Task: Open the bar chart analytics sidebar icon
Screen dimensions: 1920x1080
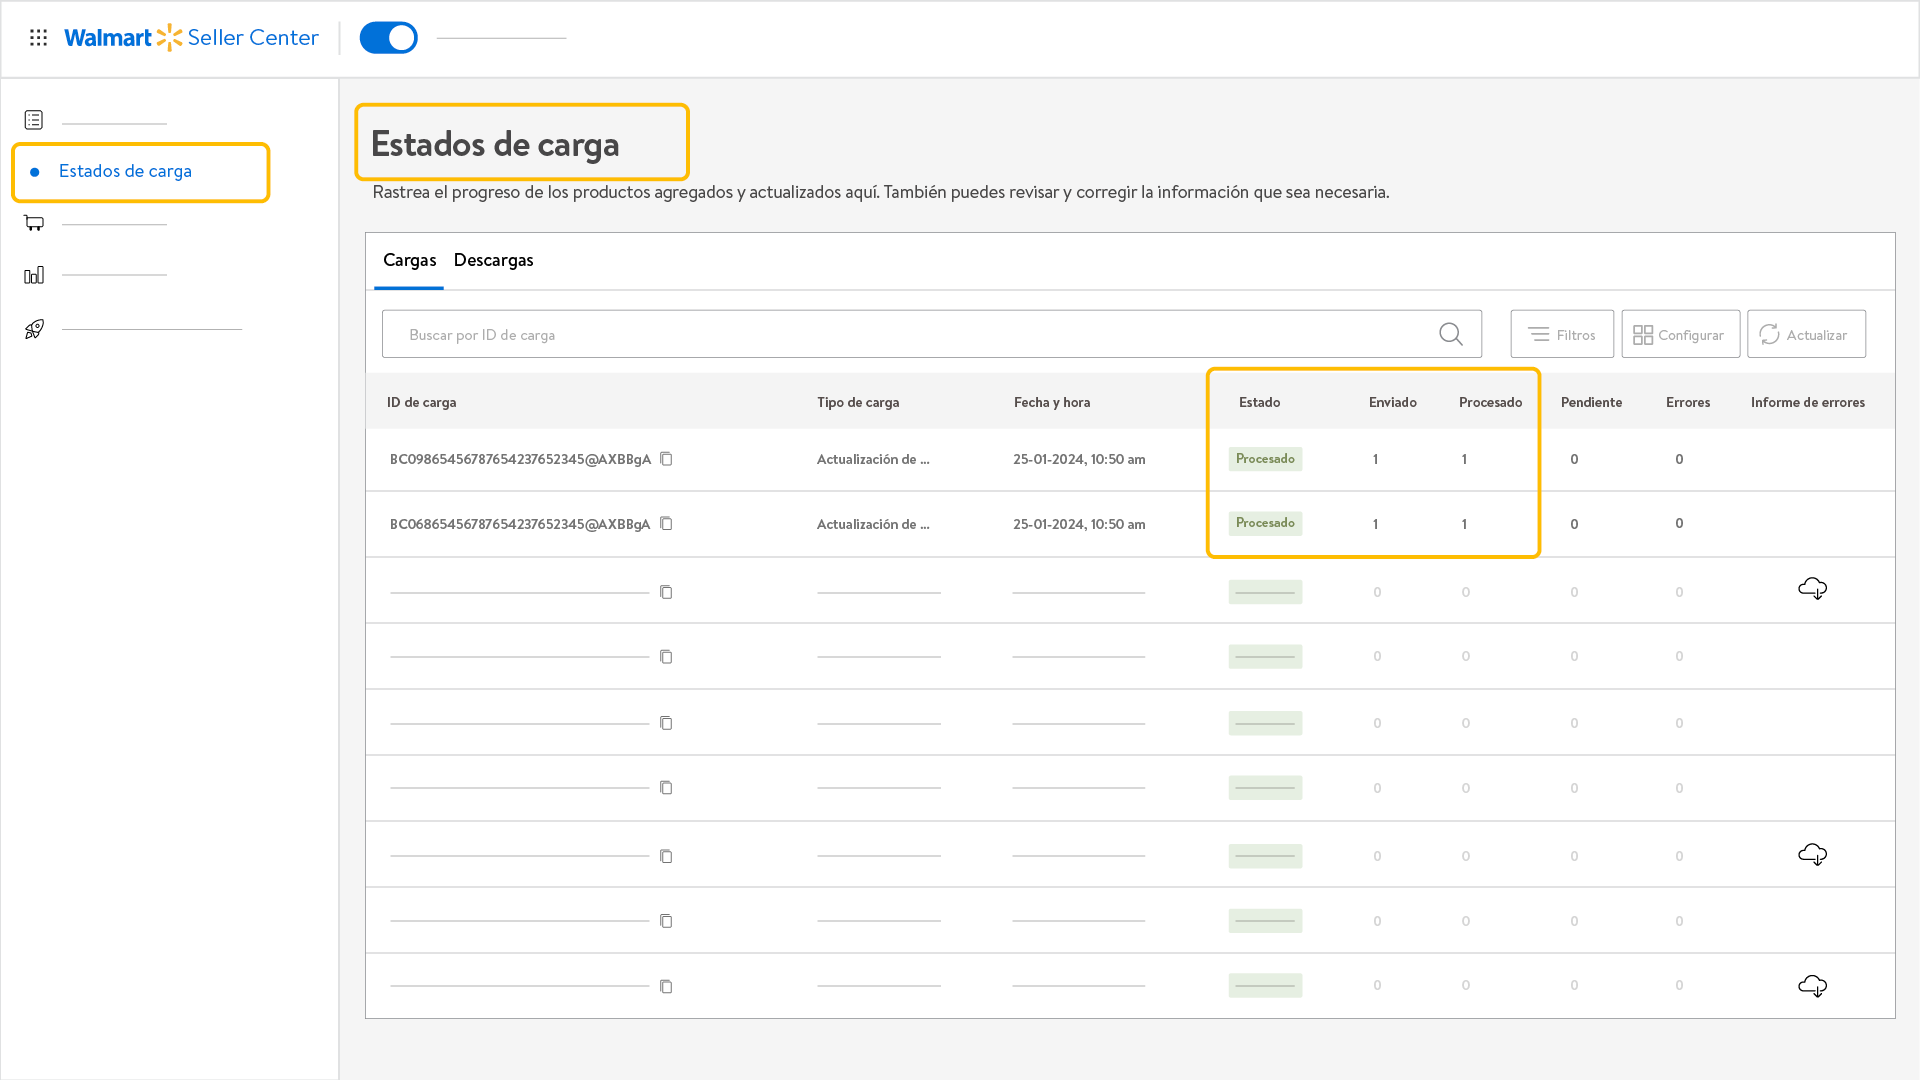Action: [x=34, y=274]
